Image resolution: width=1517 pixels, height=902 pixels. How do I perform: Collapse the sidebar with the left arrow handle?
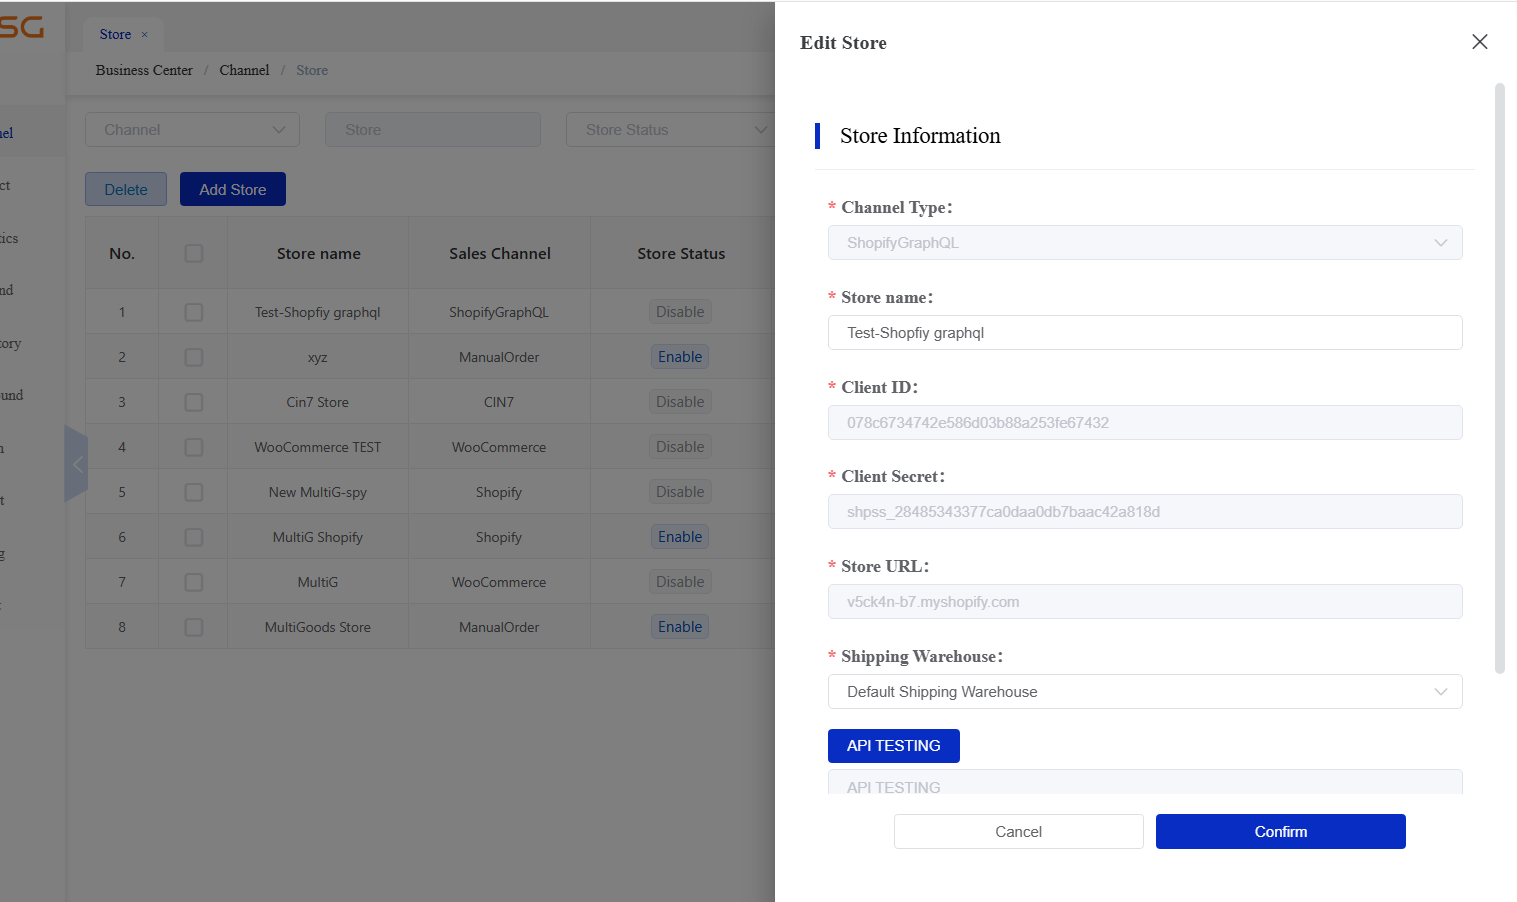coord(76,464)
